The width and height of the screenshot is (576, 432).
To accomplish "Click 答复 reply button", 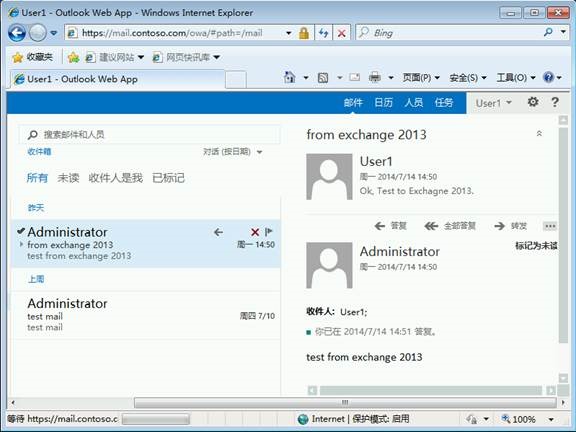I will click(390, 226).
